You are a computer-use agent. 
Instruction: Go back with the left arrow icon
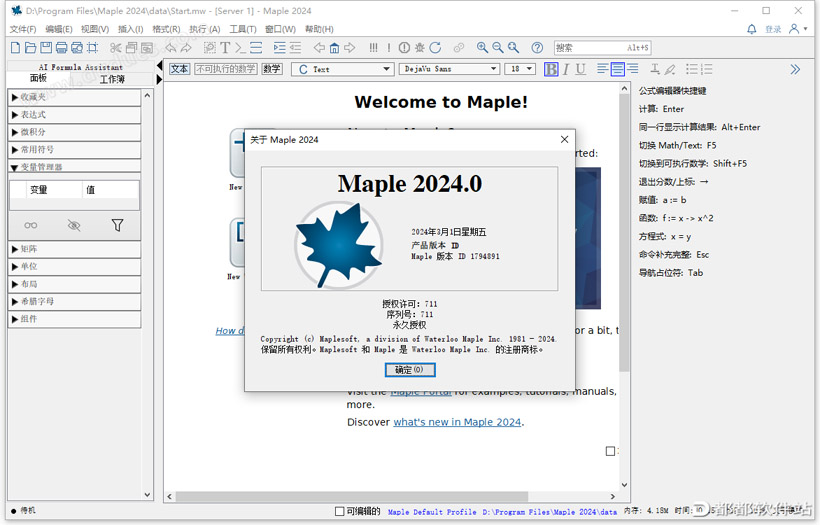[319, 48]
